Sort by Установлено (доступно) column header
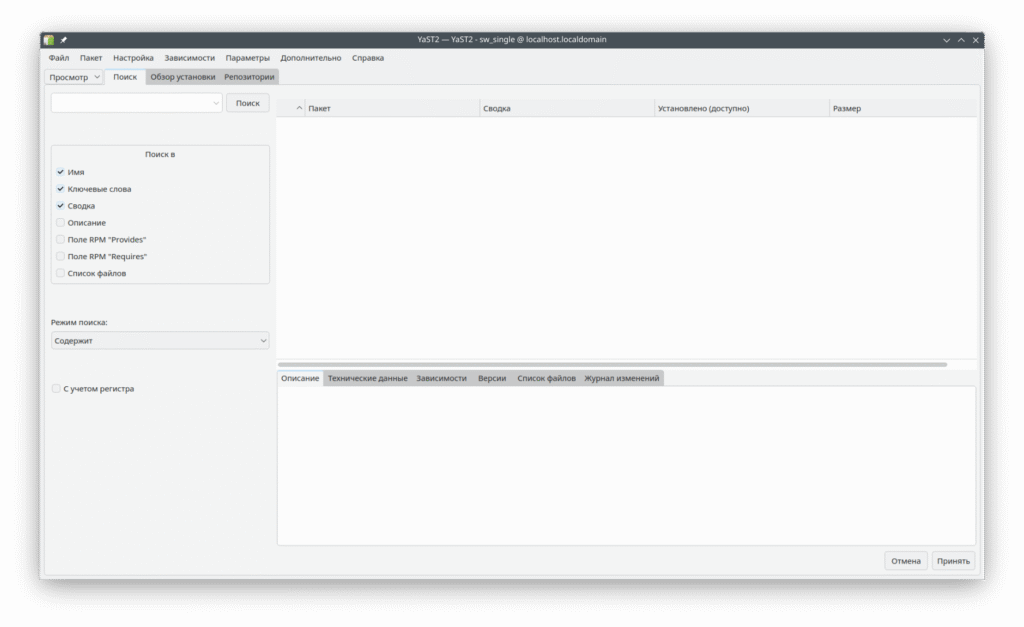1024x627 pixels. (x=742, y=108)
